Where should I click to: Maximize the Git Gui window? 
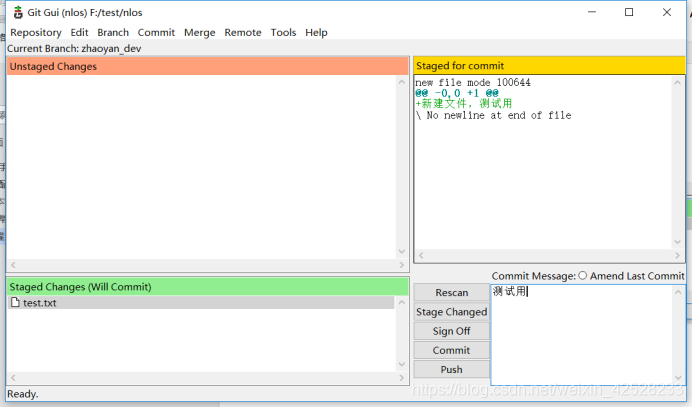click(x=629, y=12)
